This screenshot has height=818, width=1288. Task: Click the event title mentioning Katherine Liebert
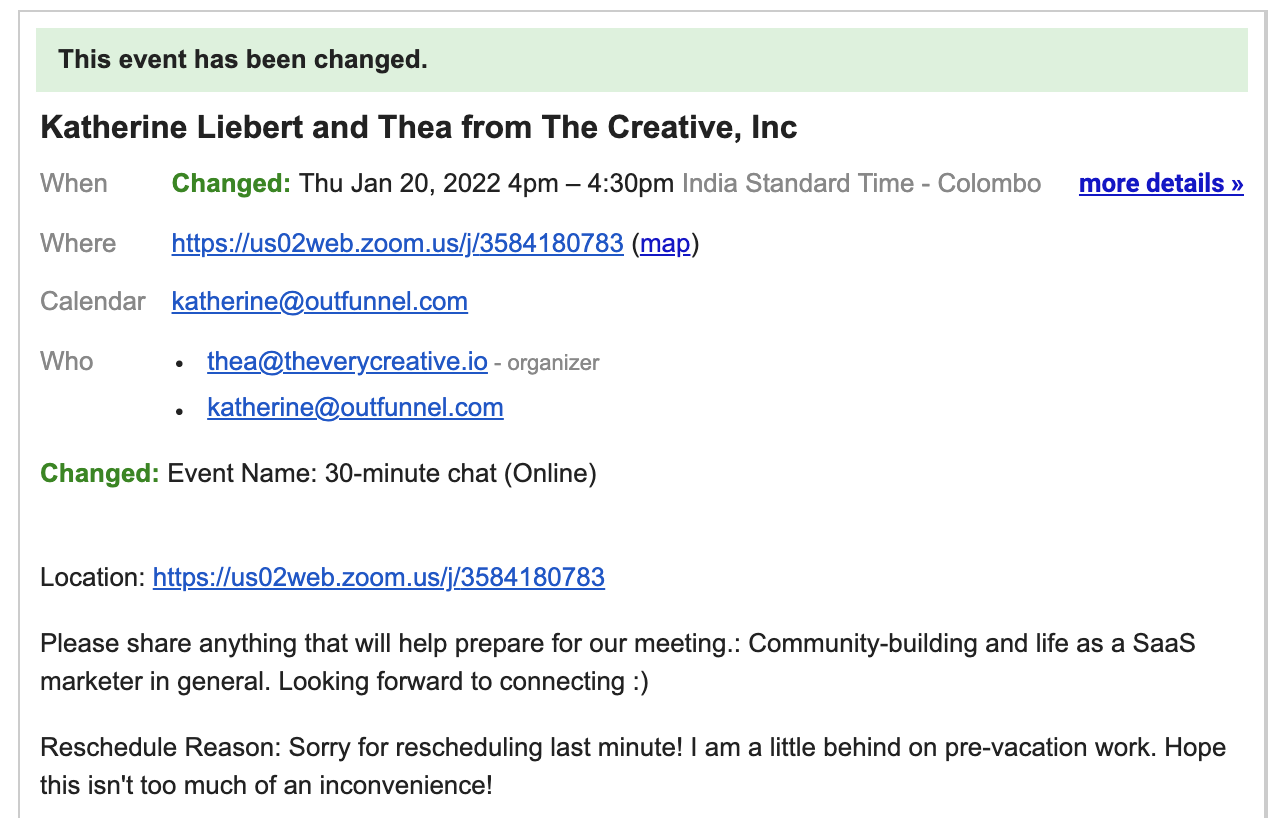(x=418, y=128)
